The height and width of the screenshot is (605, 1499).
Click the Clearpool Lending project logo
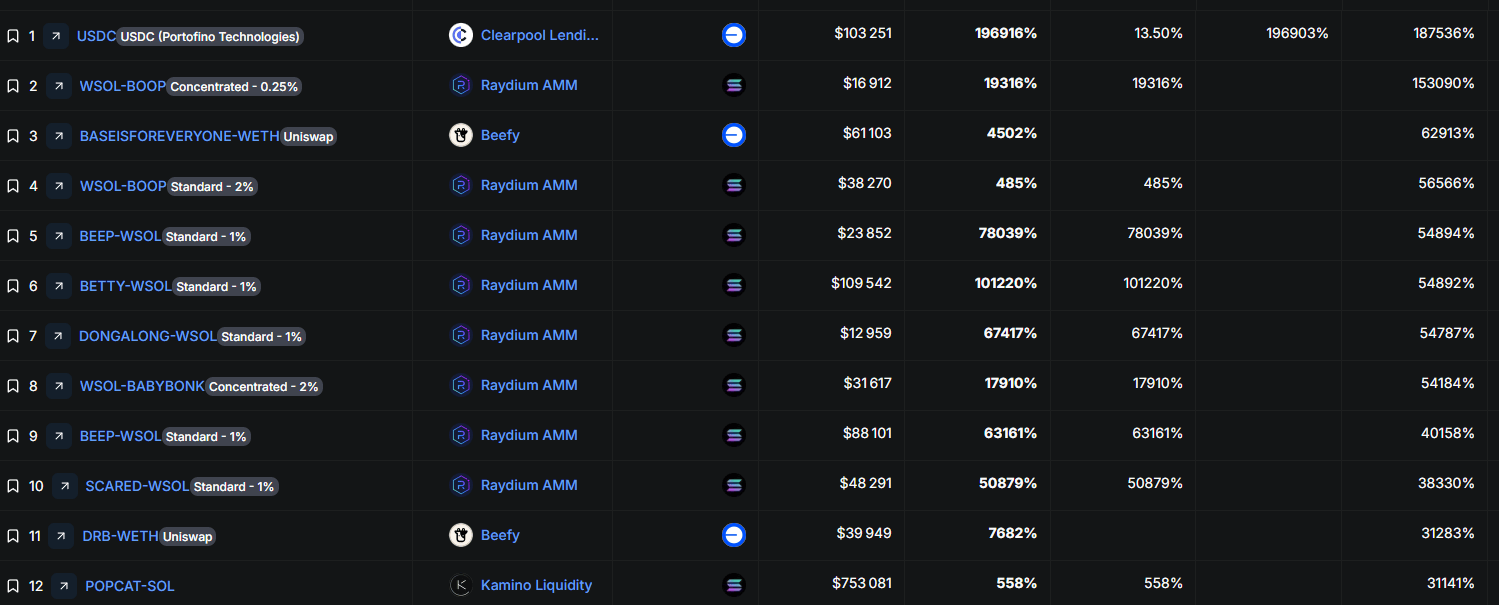460,35
